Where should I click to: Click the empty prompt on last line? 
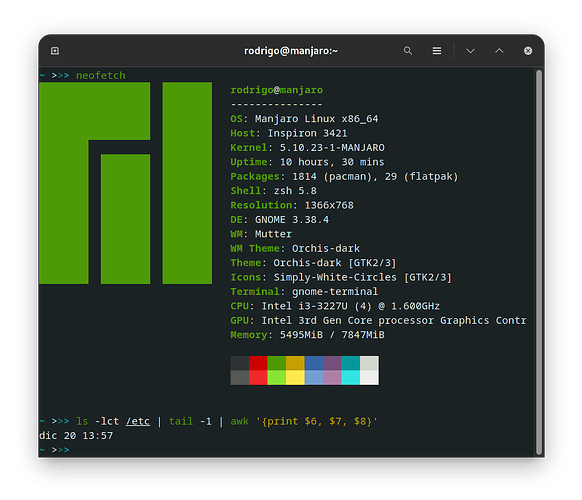point(54,450)
